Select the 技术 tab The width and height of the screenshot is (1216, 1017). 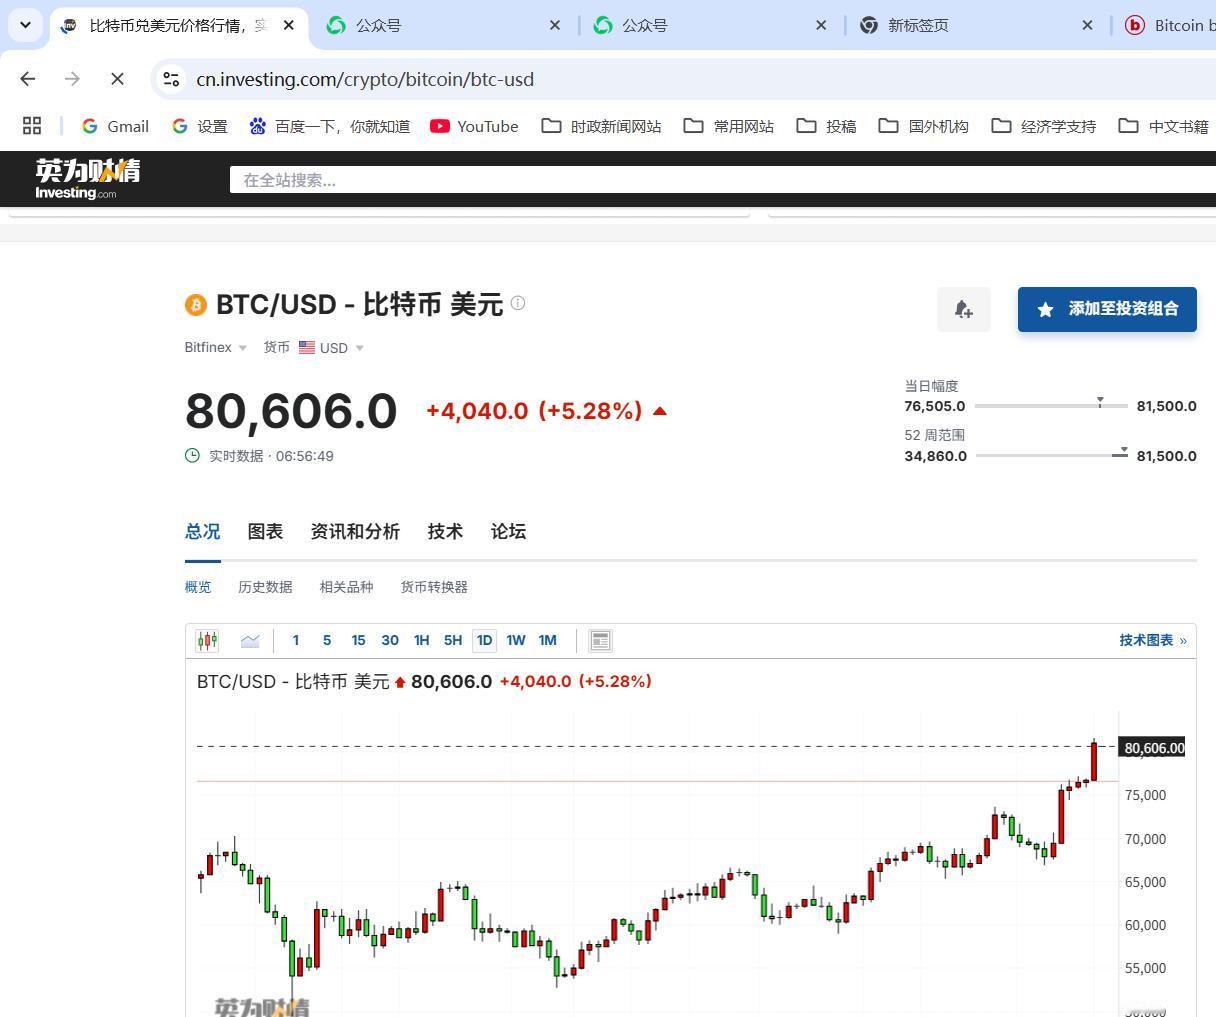point(445,532)
